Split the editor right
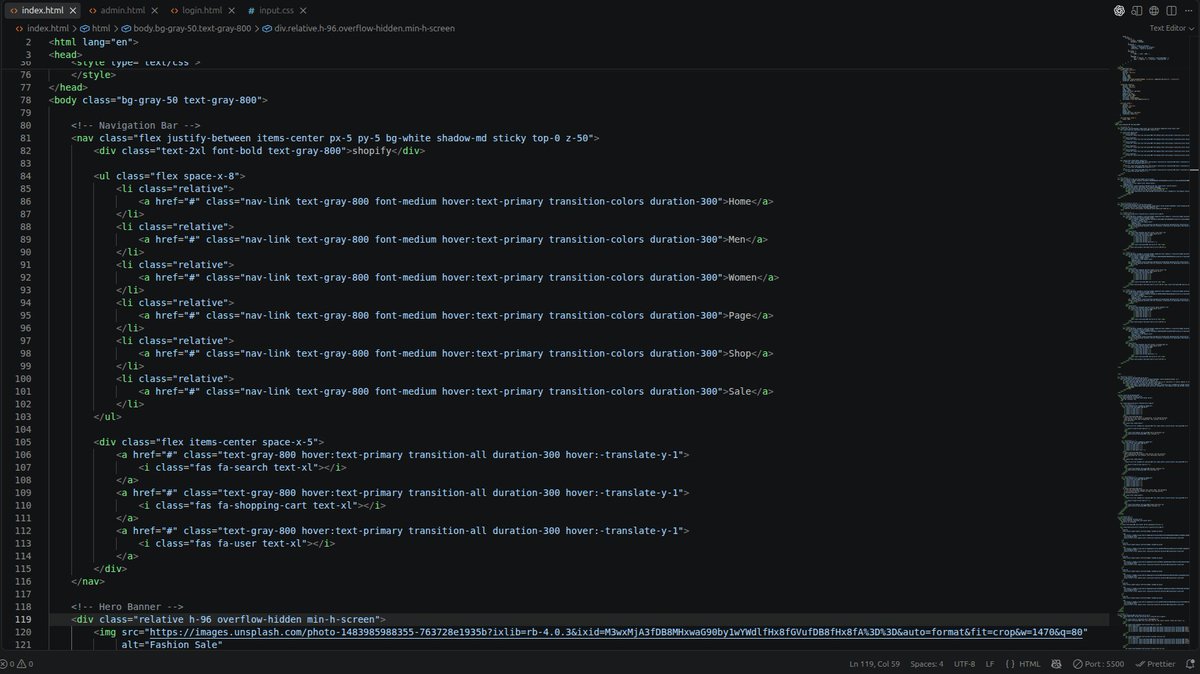Screen dimensions: 1200x674 tap(1170, 10)
